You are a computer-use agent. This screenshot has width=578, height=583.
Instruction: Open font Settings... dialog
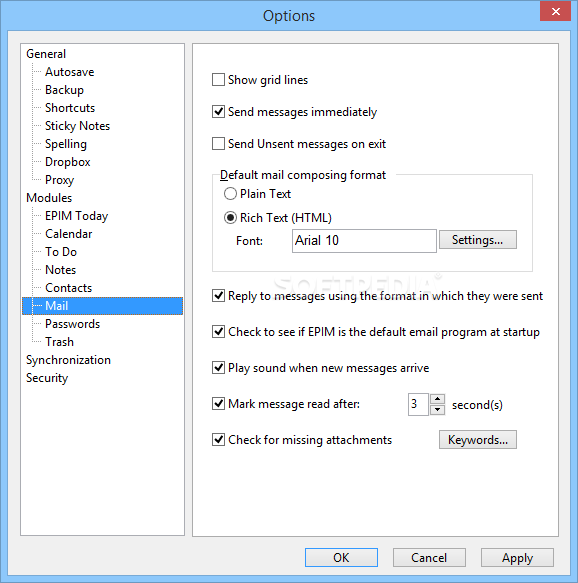(x=478, y=240)
